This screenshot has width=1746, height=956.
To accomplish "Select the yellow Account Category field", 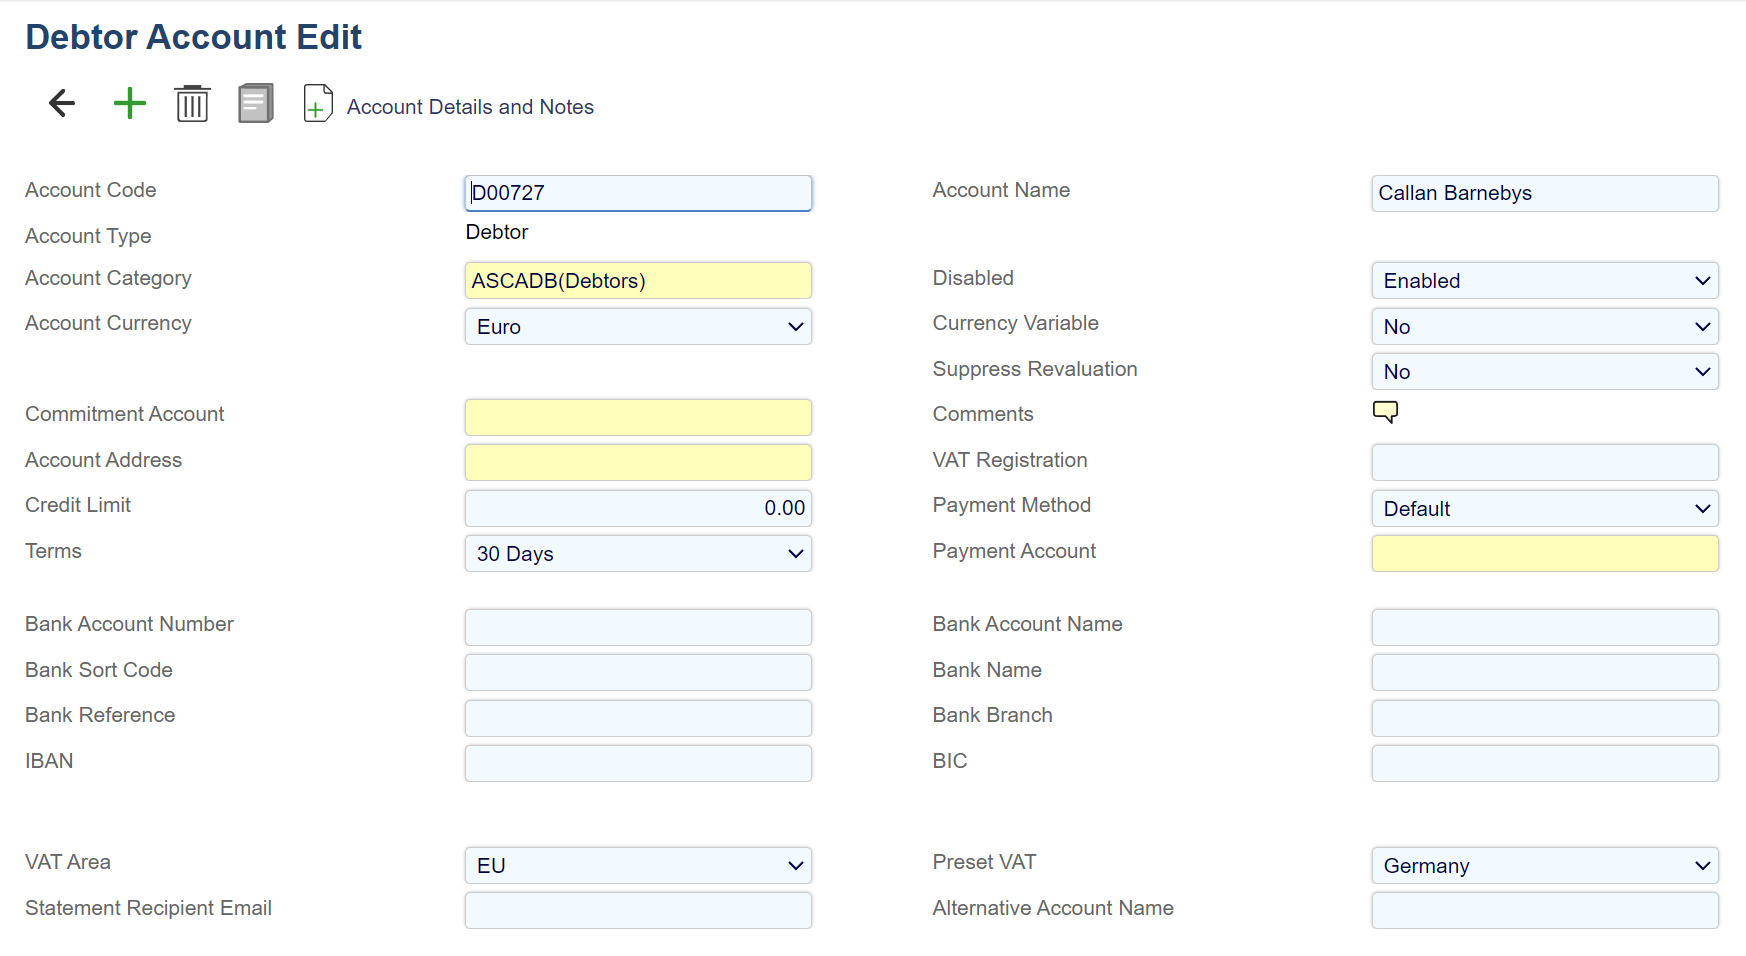I will 638,281.
